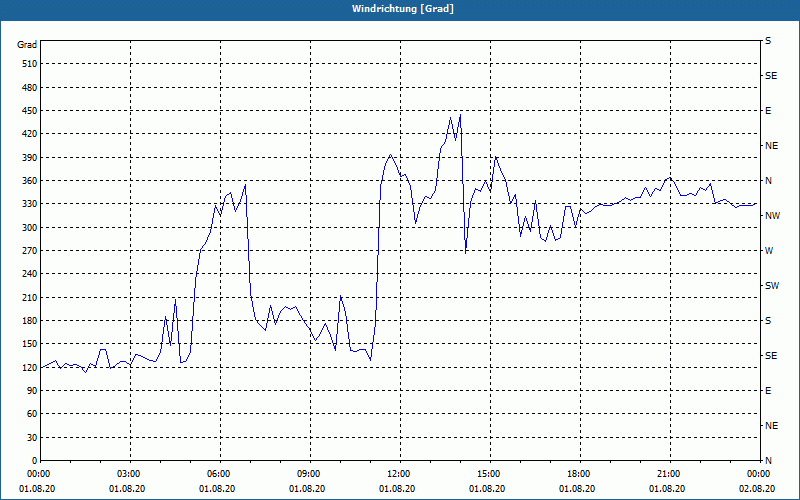Click the 480 y-axis value
This screenshot has width=800, height=500.
30,88
